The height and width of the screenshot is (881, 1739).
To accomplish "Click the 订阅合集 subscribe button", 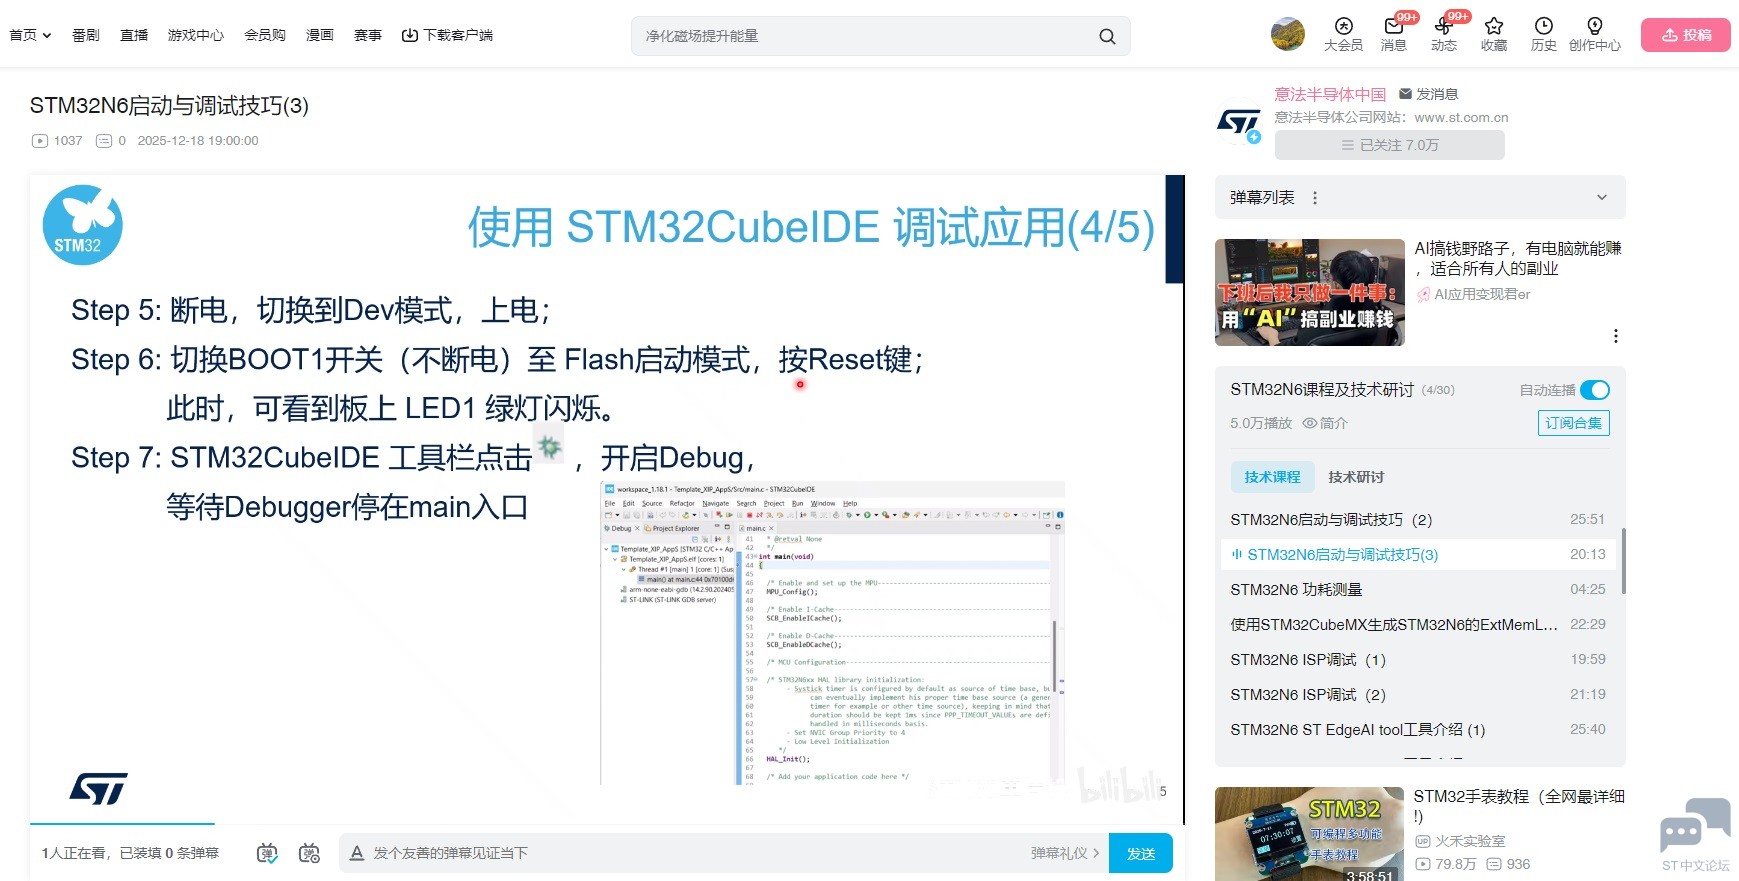I will (1573, 423).
